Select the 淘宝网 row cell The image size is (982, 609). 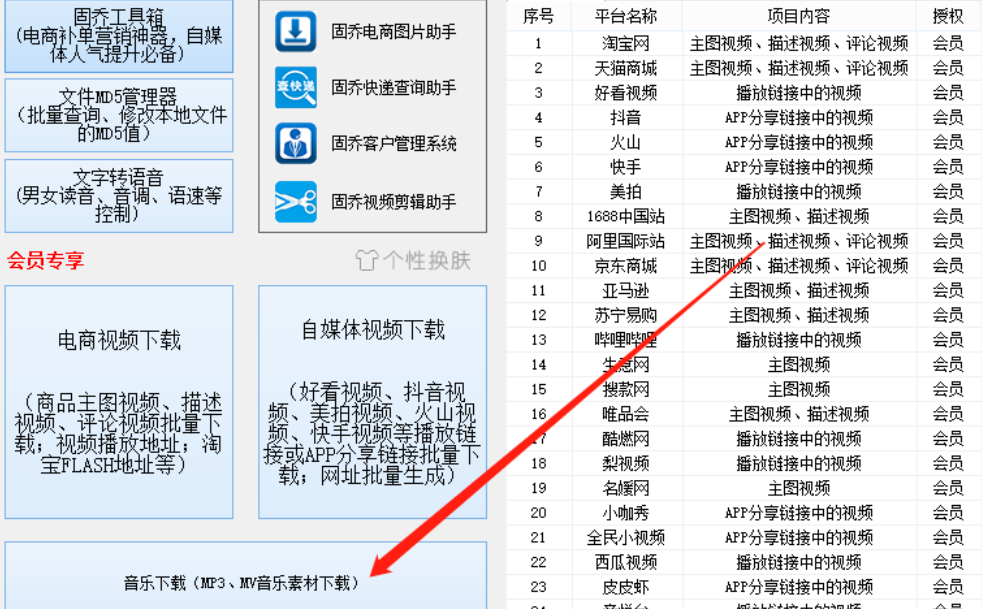point(626,43)
